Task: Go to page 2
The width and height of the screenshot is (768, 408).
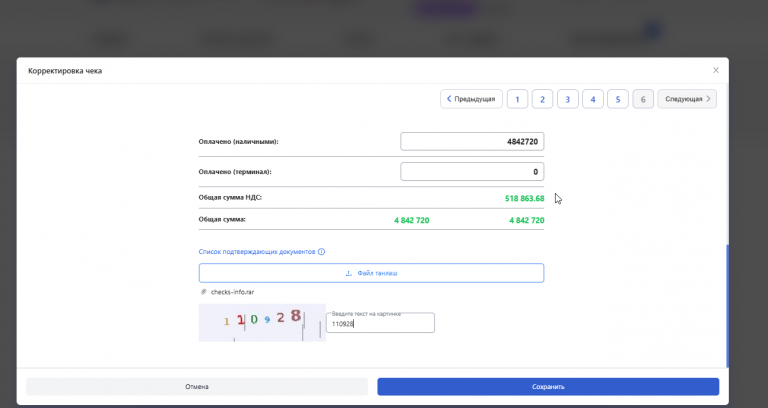Action: 542,99
